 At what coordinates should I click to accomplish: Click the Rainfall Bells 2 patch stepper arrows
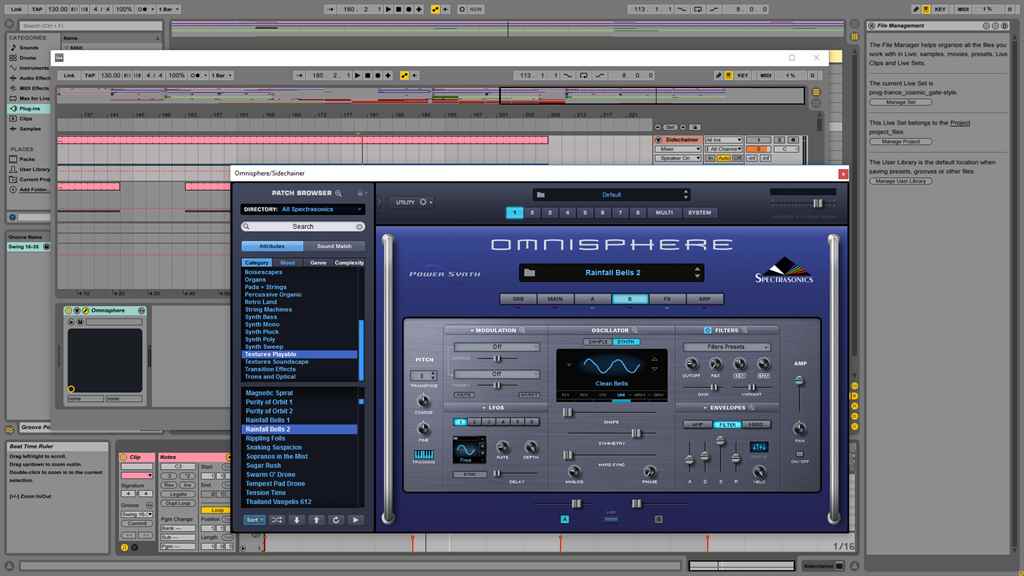click(697, 272)
